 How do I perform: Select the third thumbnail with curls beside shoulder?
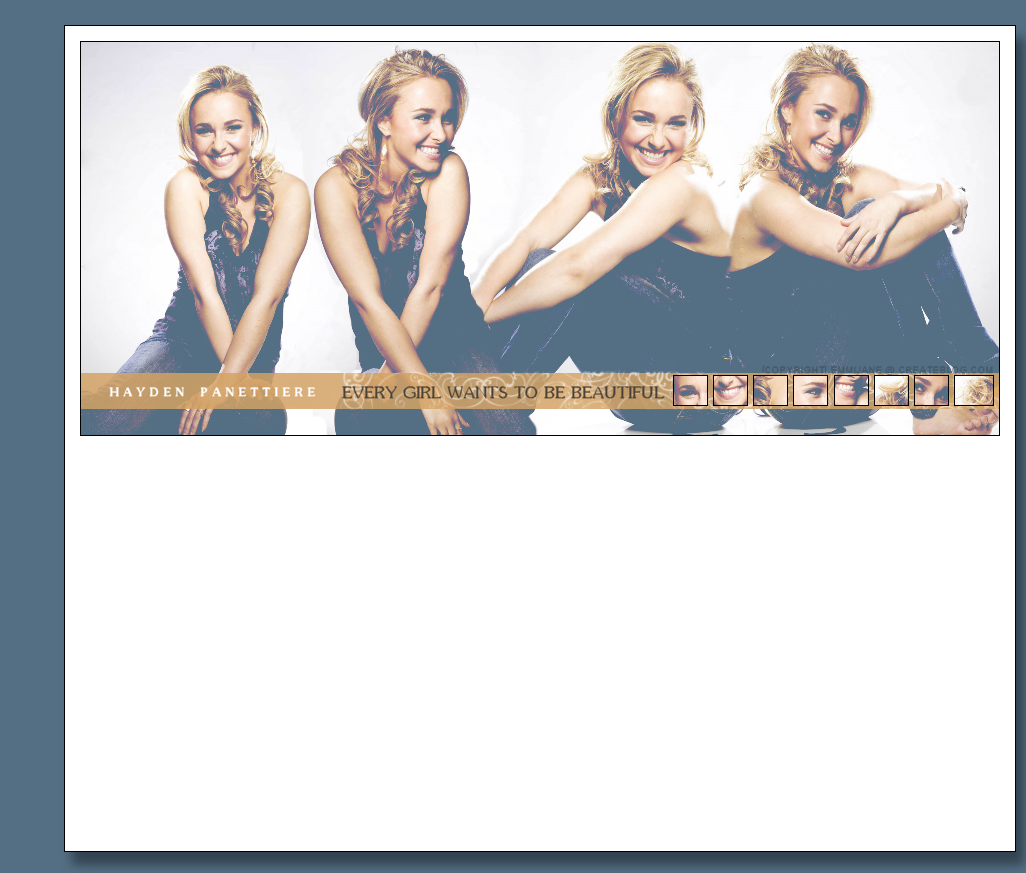770,391
